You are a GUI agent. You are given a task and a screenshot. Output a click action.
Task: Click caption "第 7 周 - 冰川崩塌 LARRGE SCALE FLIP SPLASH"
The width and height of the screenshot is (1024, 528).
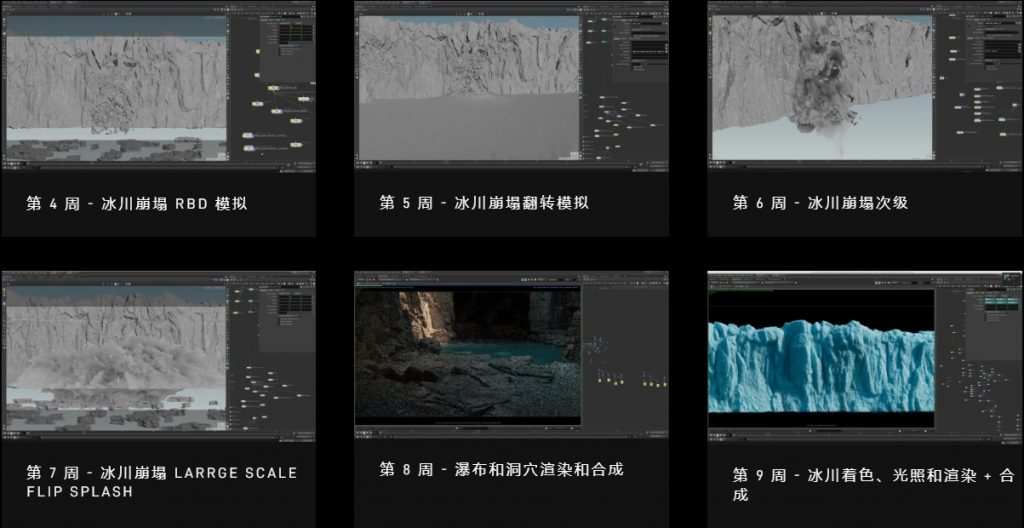click(162, 482)
